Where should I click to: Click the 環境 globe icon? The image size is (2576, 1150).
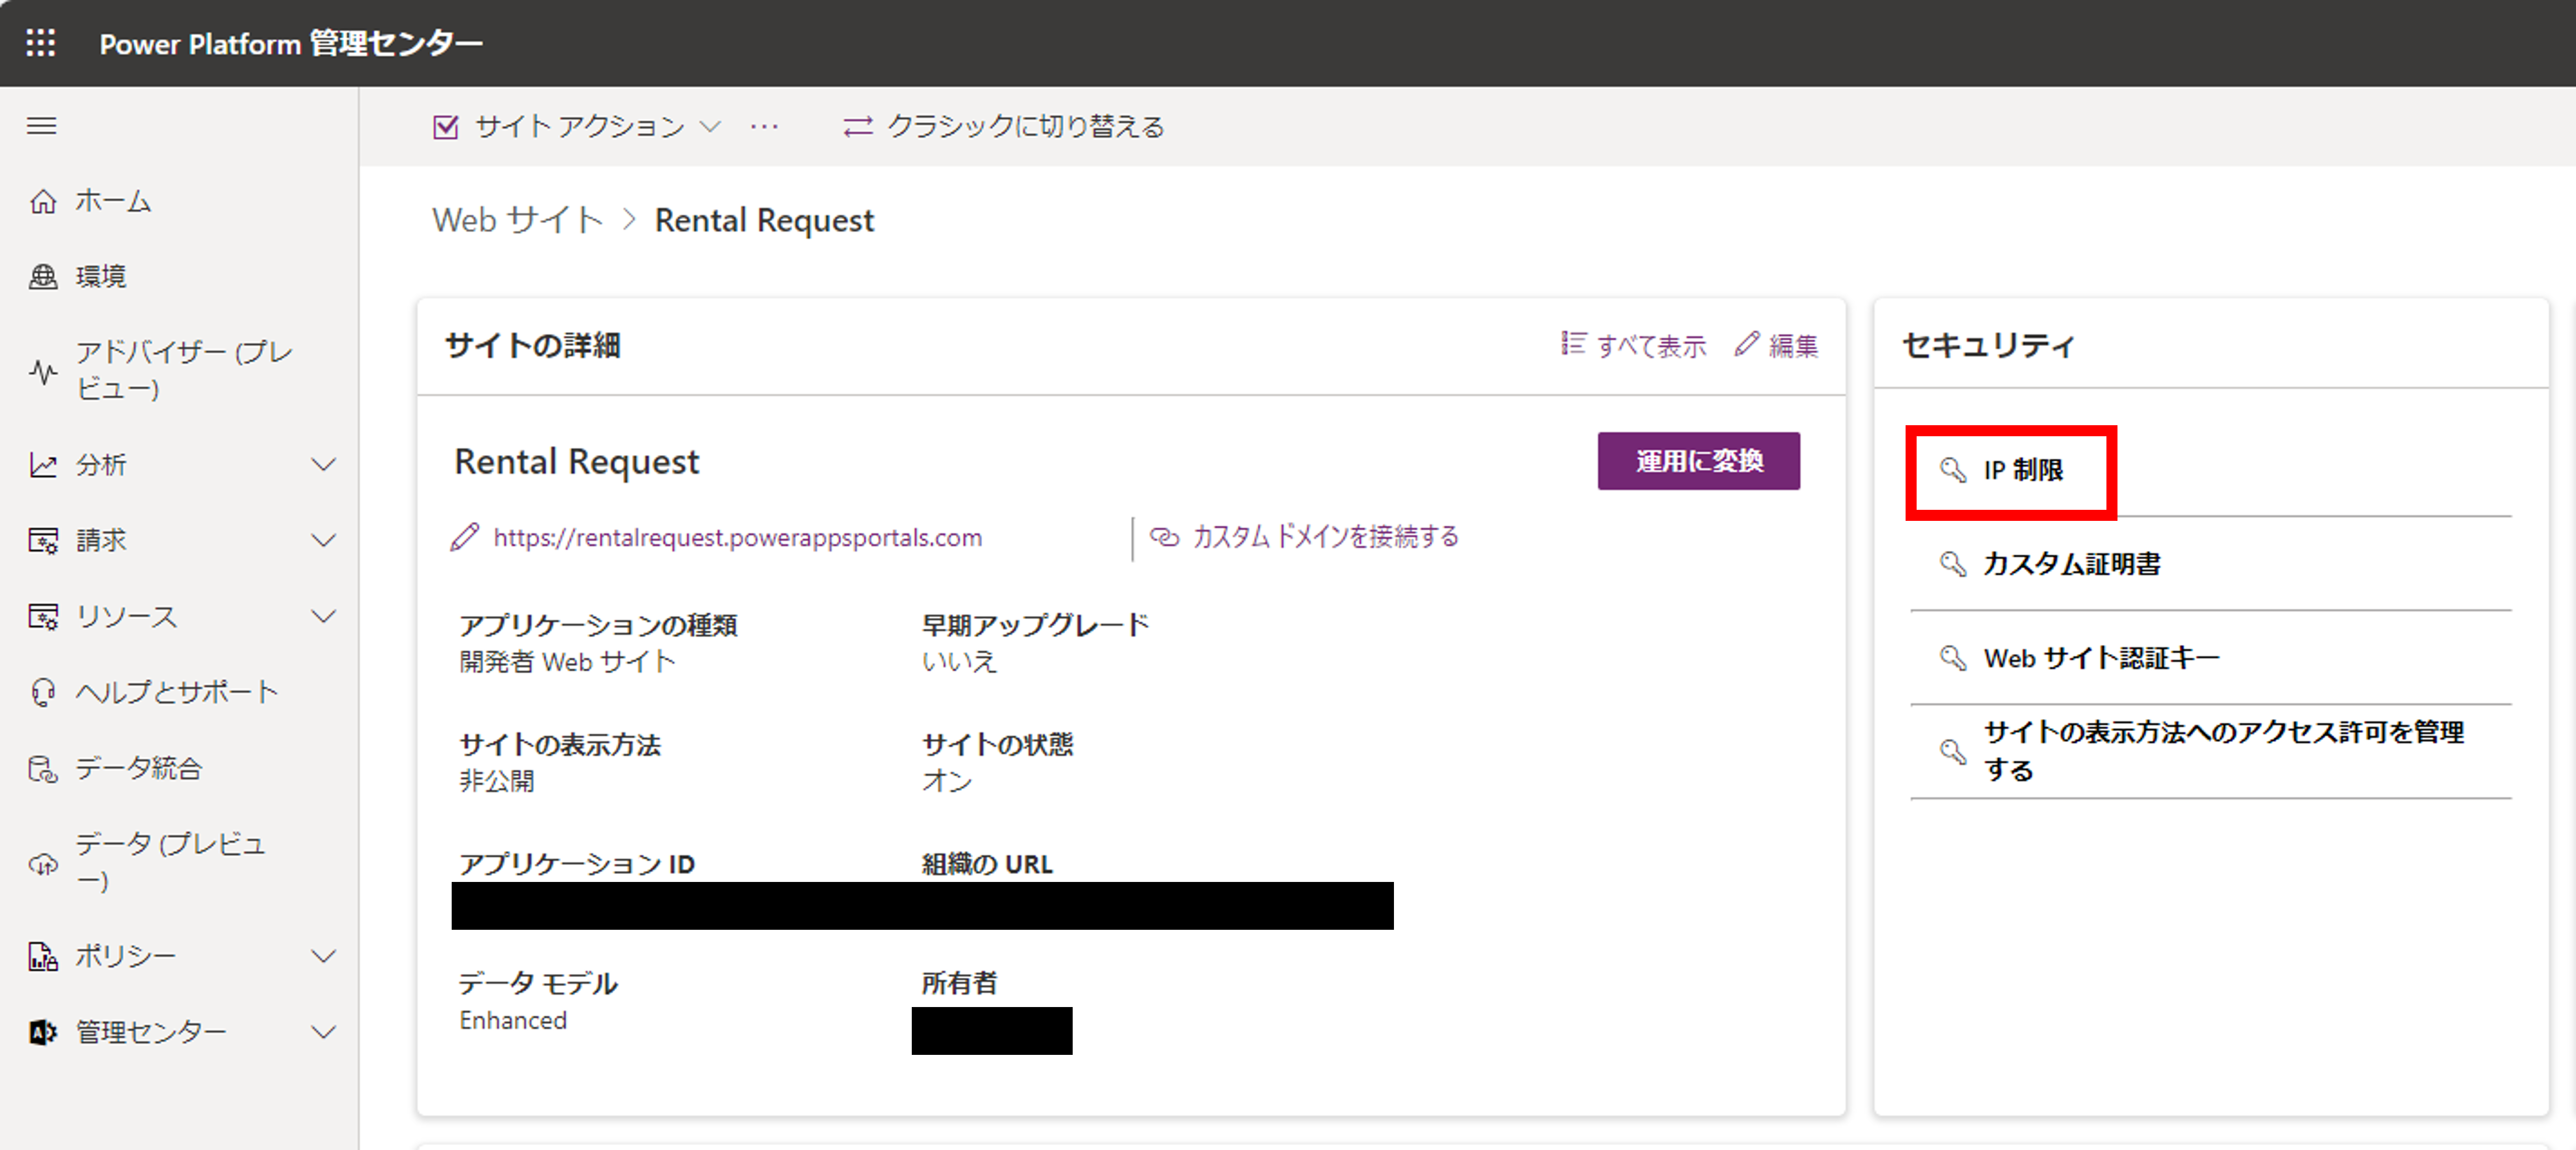(x=43, y=276)
